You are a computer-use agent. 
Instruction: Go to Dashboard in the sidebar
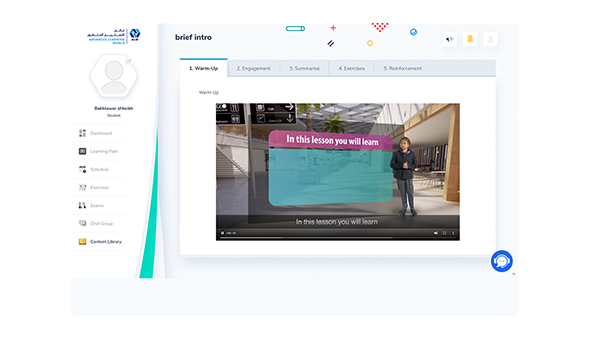100,133
